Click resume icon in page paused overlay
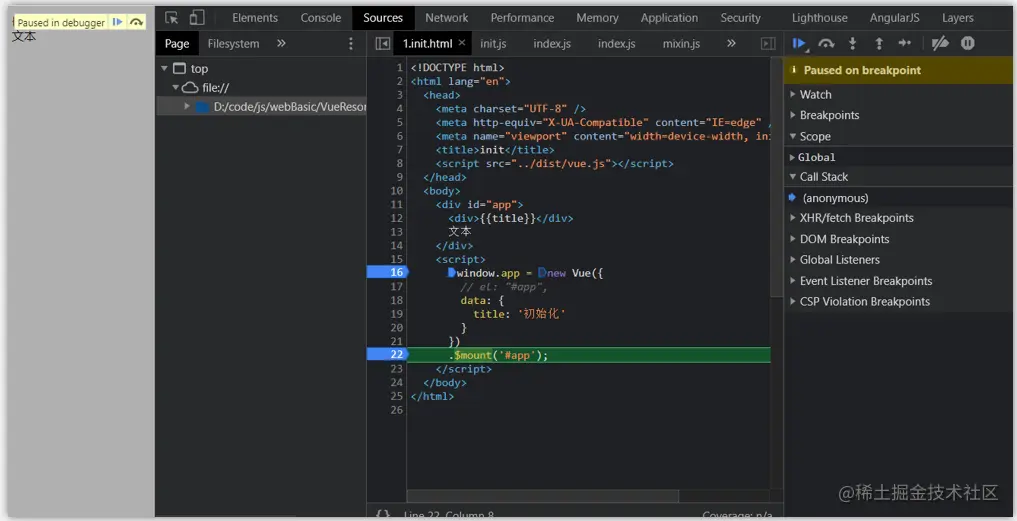Image resolution: width=1017 pixels, height=521 pixels. point(117,22)
